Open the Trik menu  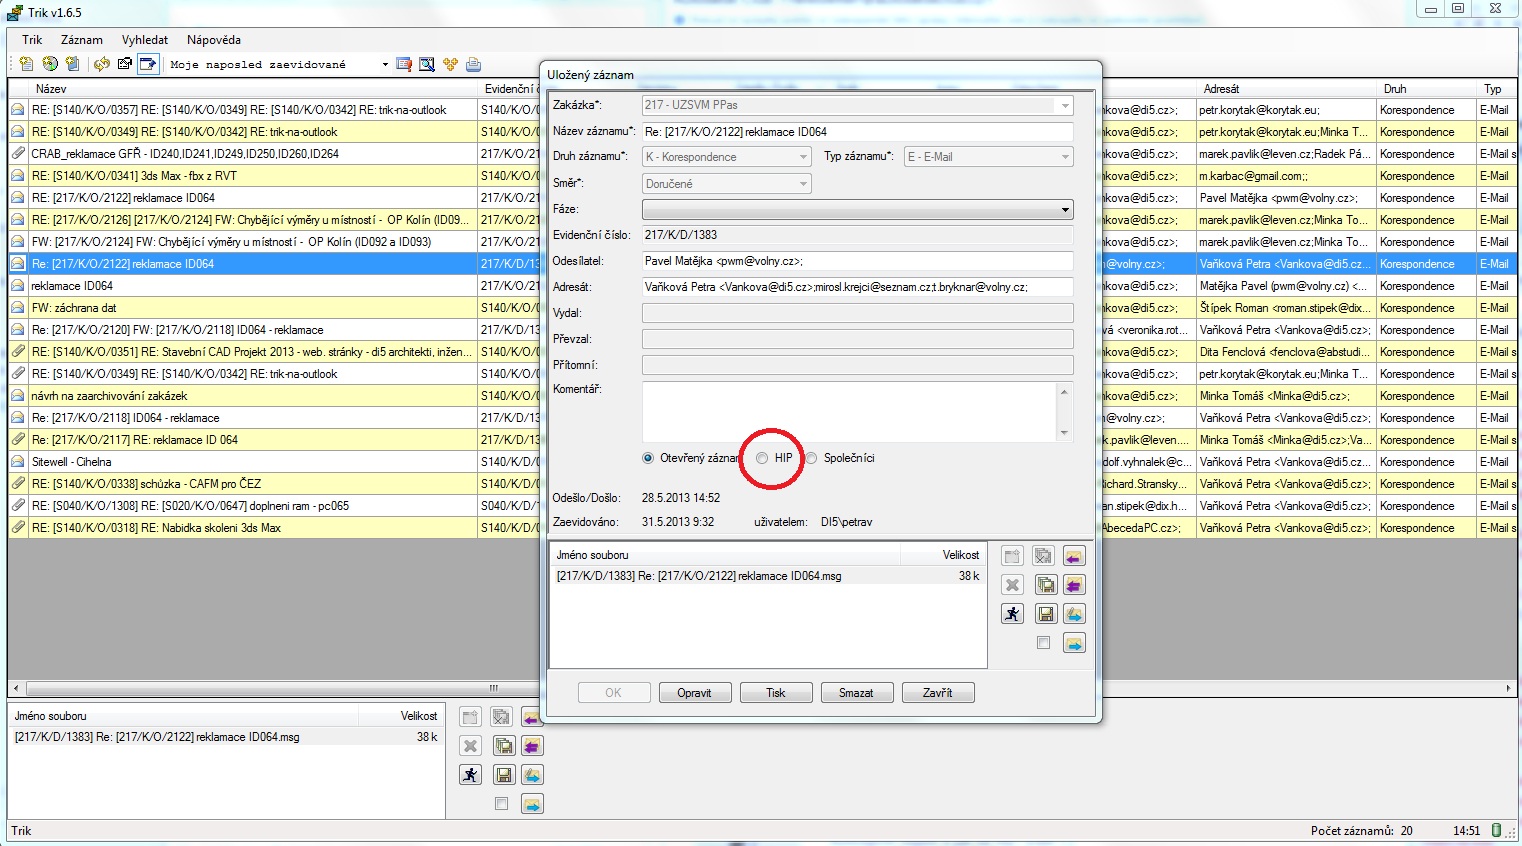click(x=32, y=40)
